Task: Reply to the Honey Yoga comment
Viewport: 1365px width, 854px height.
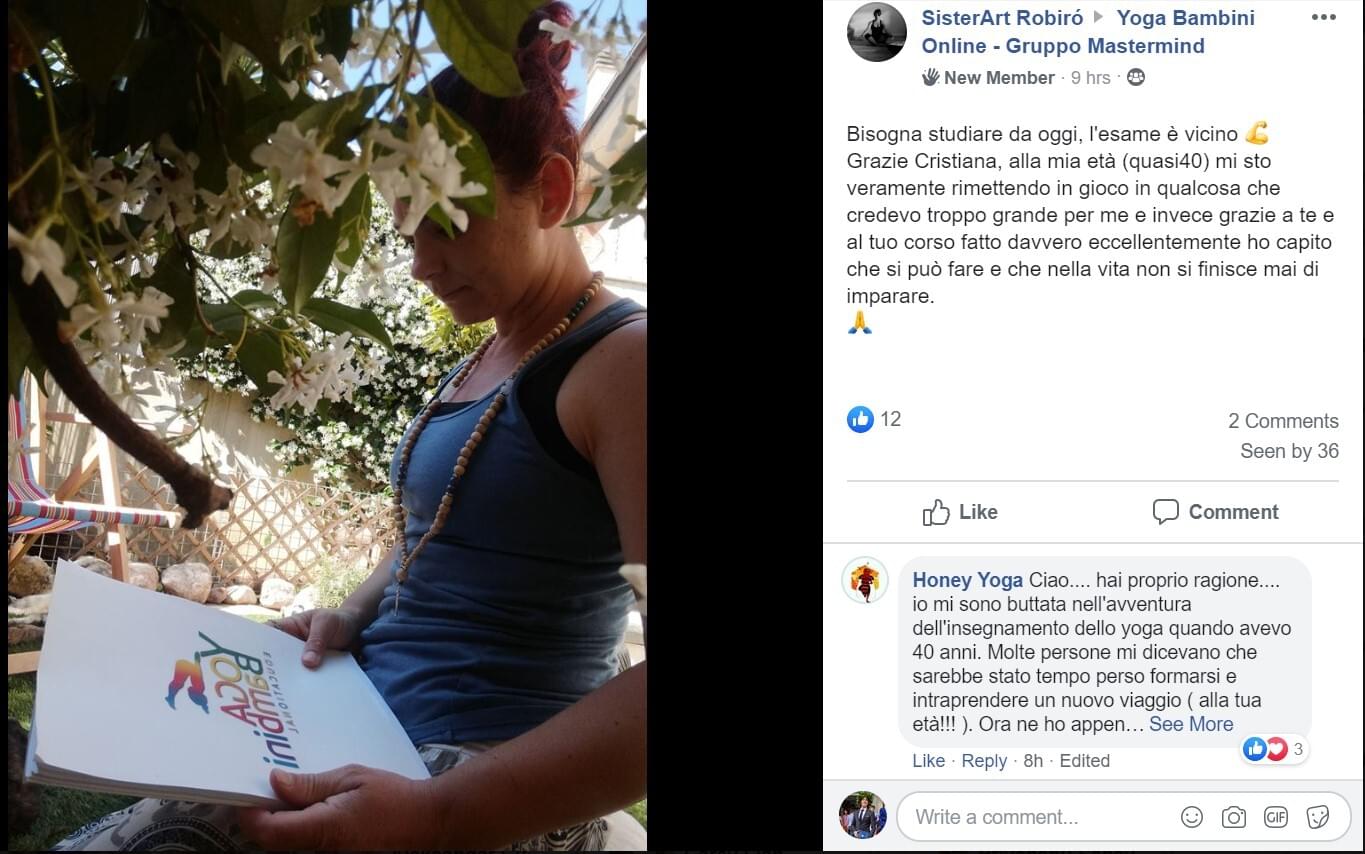Action: pos(984,761)
